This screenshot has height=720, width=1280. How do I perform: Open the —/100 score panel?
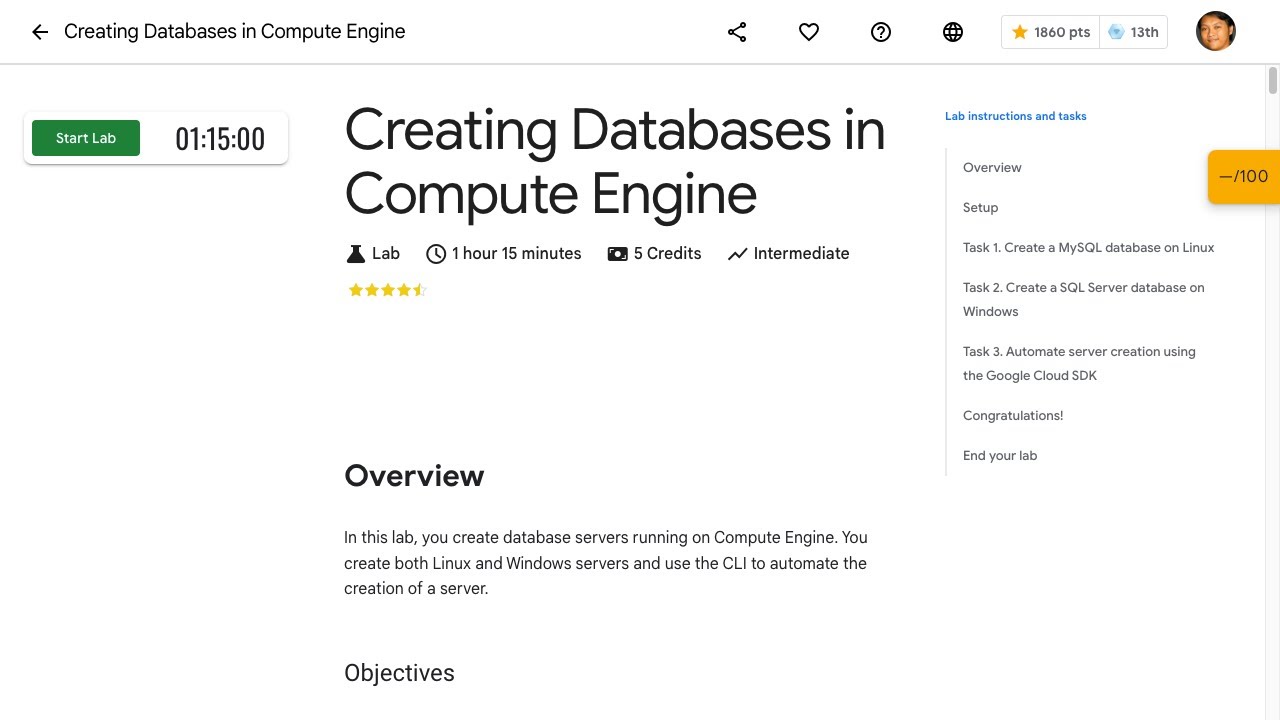pos(1244,177)
